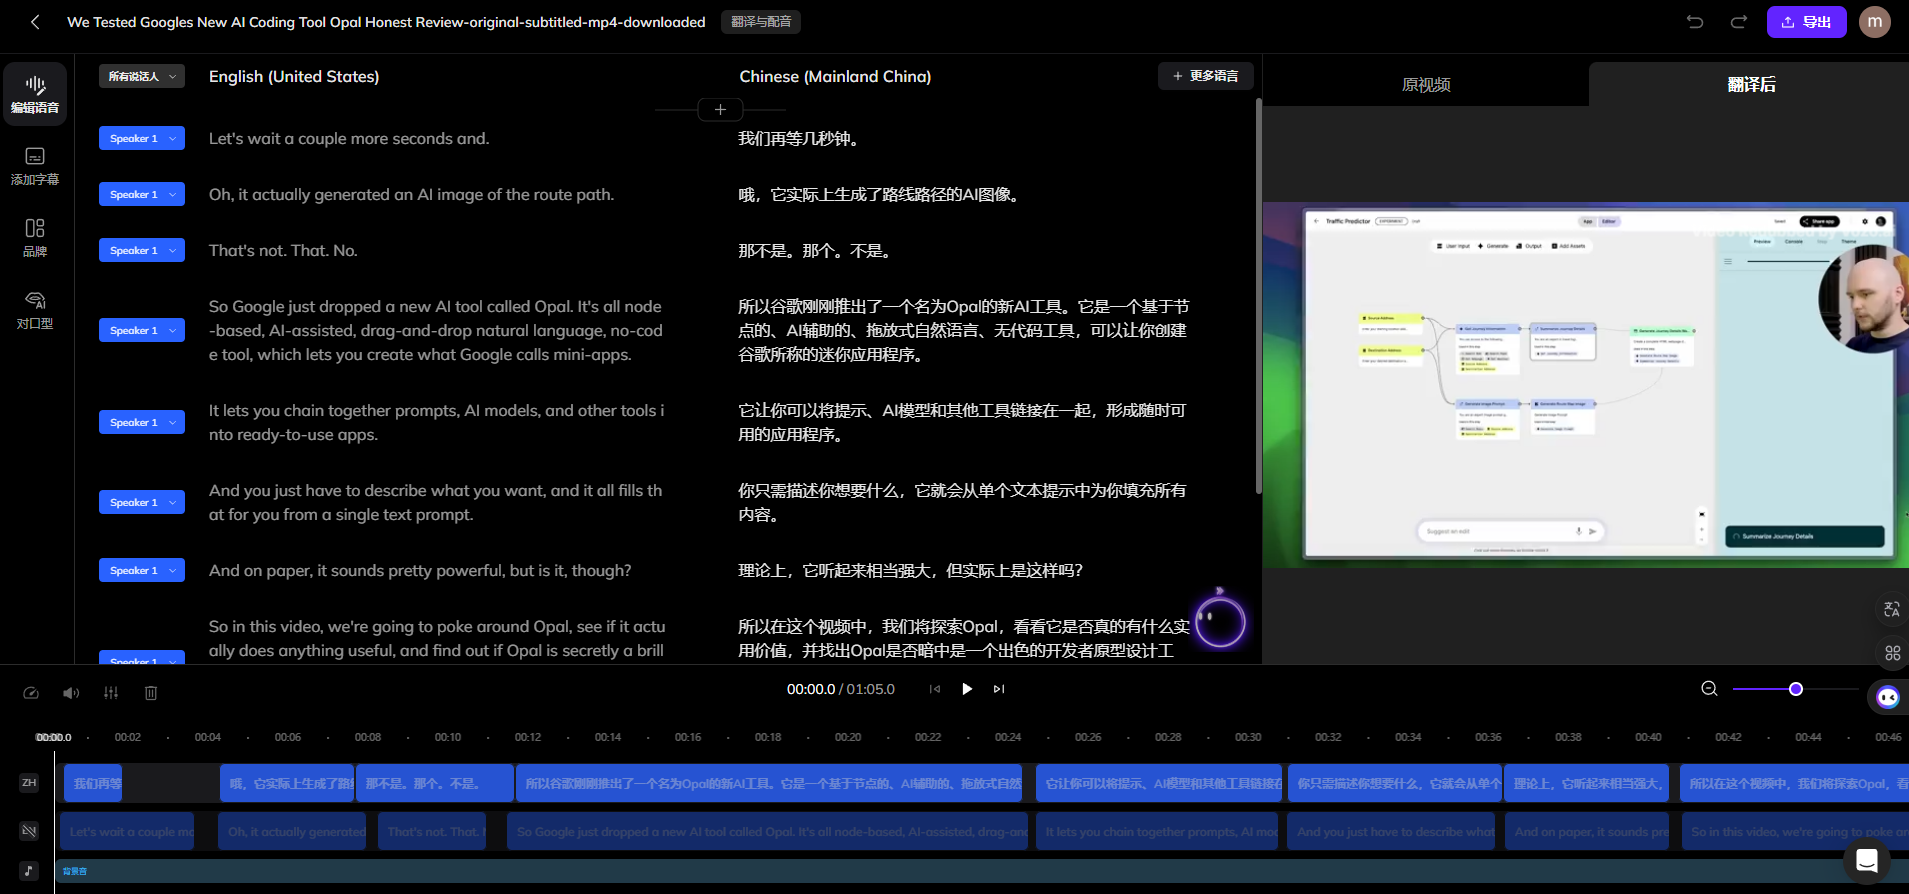Screen dimensions: 1909x894
Task: Zoom out the timeline
Action: tap(1710, 689)
